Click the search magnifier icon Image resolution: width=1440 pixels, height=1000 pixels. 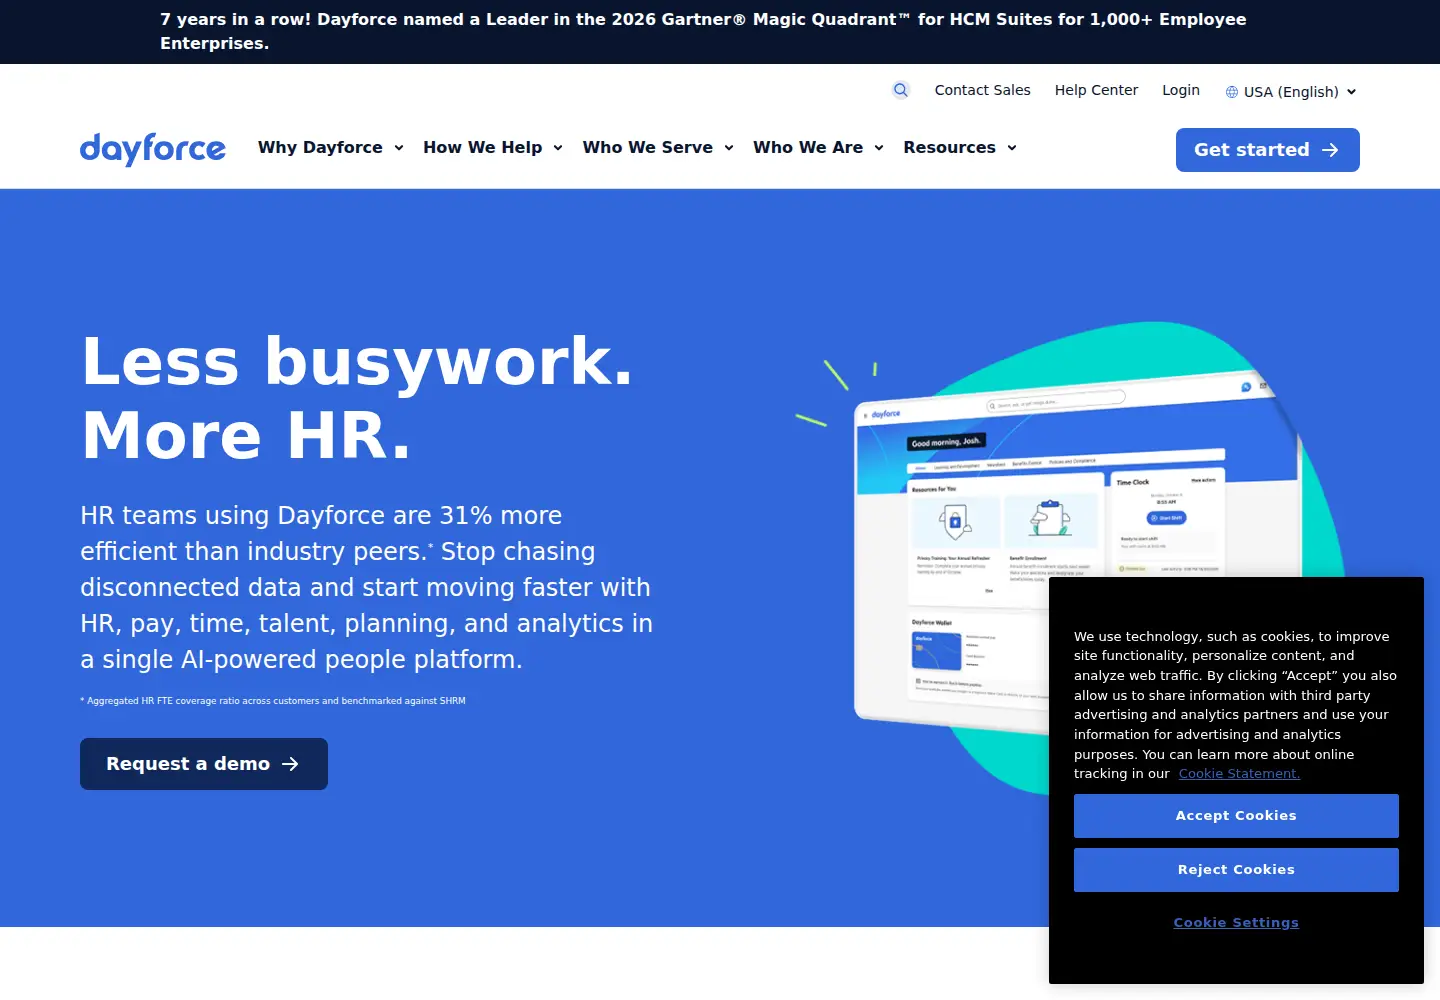(901, 90)
